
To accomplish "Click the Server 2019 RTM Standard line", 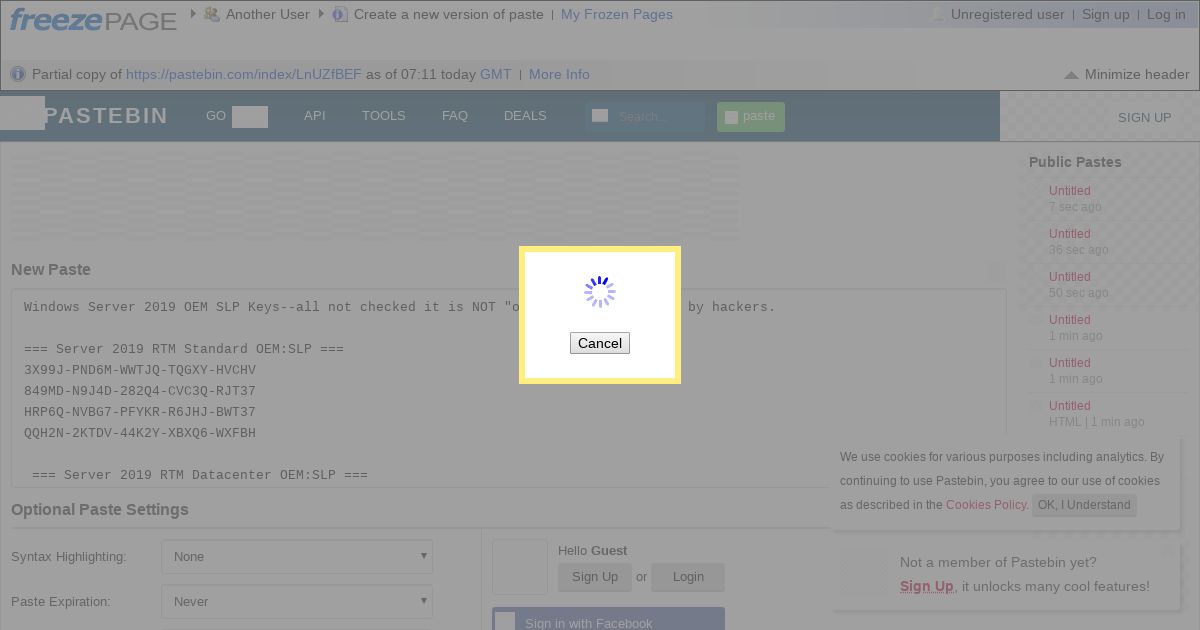I will tap(184, 349).
